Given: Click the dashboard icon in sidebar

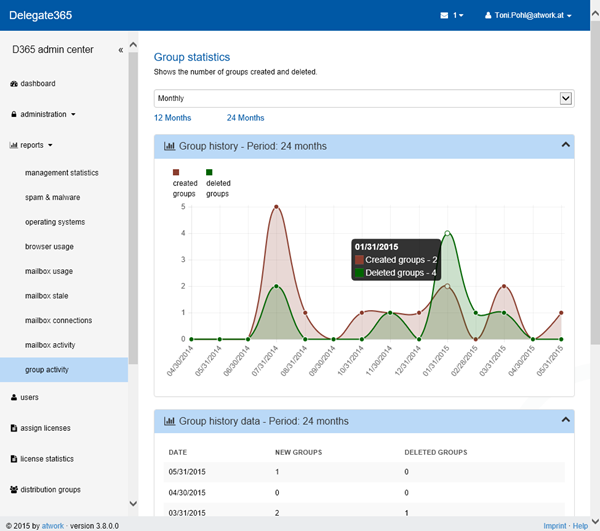Looking at the screenshot, I should pyautogui.click(x=13, y=84).
